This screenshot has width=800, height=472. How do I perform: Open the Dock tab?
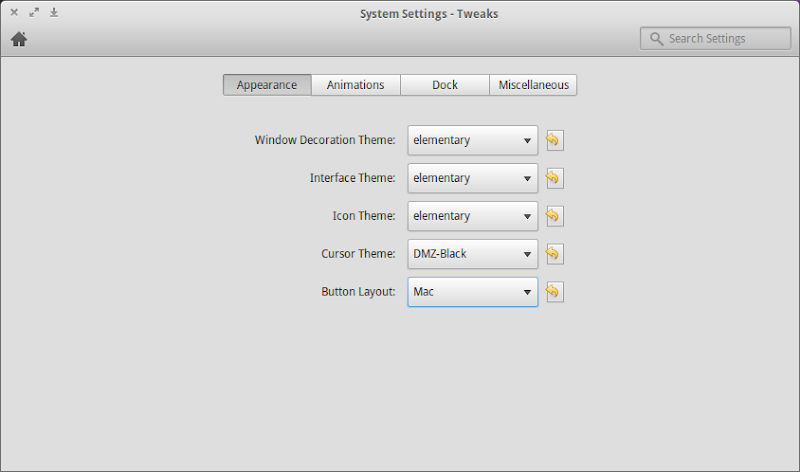(x=445, y=85)
